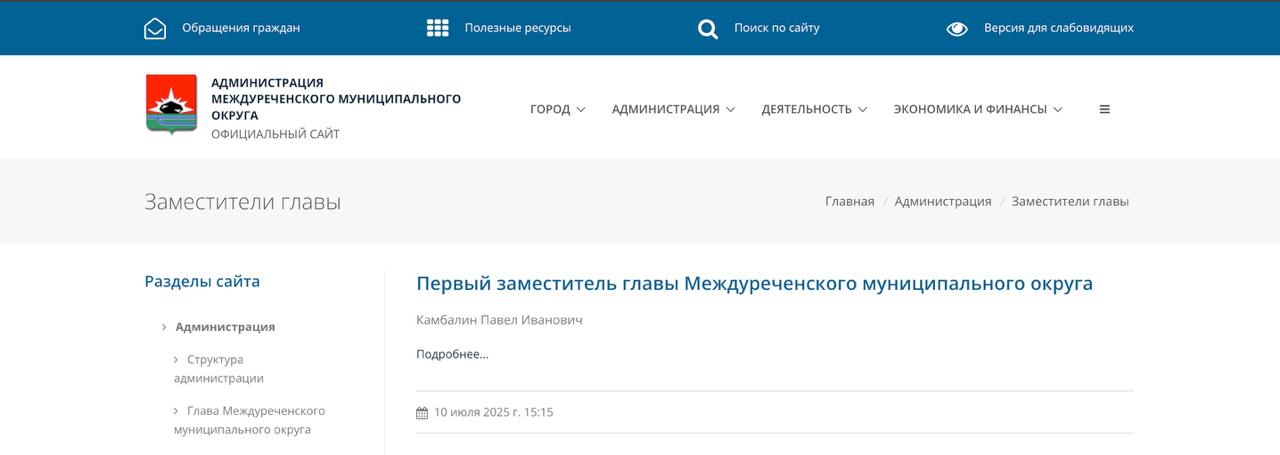This screenshot has height=455, width=1280.
Task: Click page title Заместители главы
Action: coord(242,202)
